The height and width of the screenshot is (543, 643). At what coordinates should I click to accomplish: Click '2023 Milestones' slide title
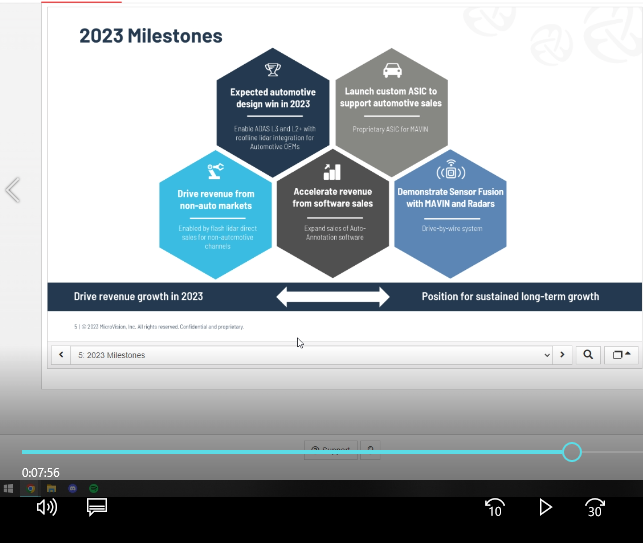150,36
